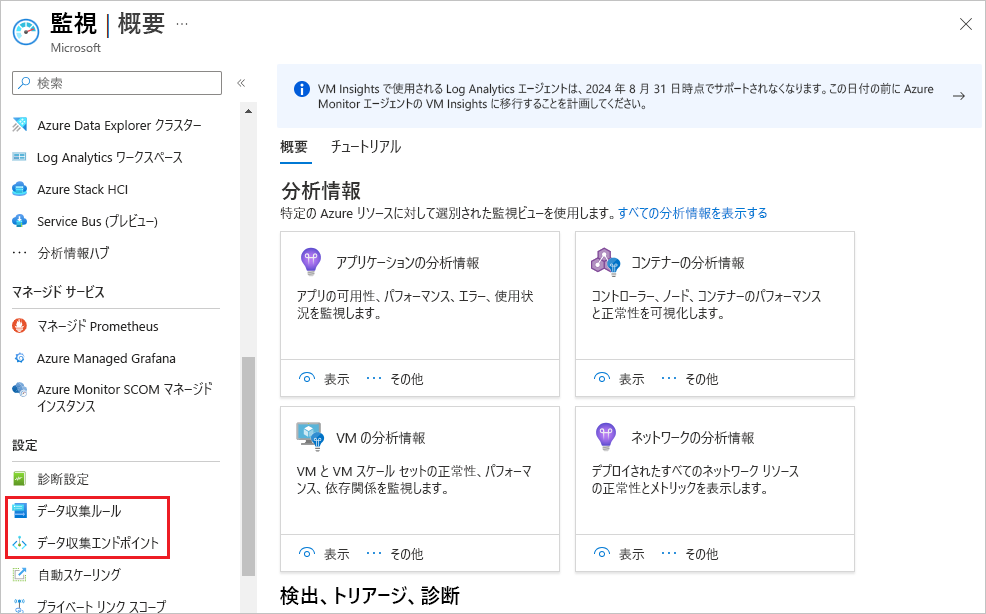The image size is (986, 614).
Task: Open 分析情報ハブ from the sidebar
Action: 73,253
